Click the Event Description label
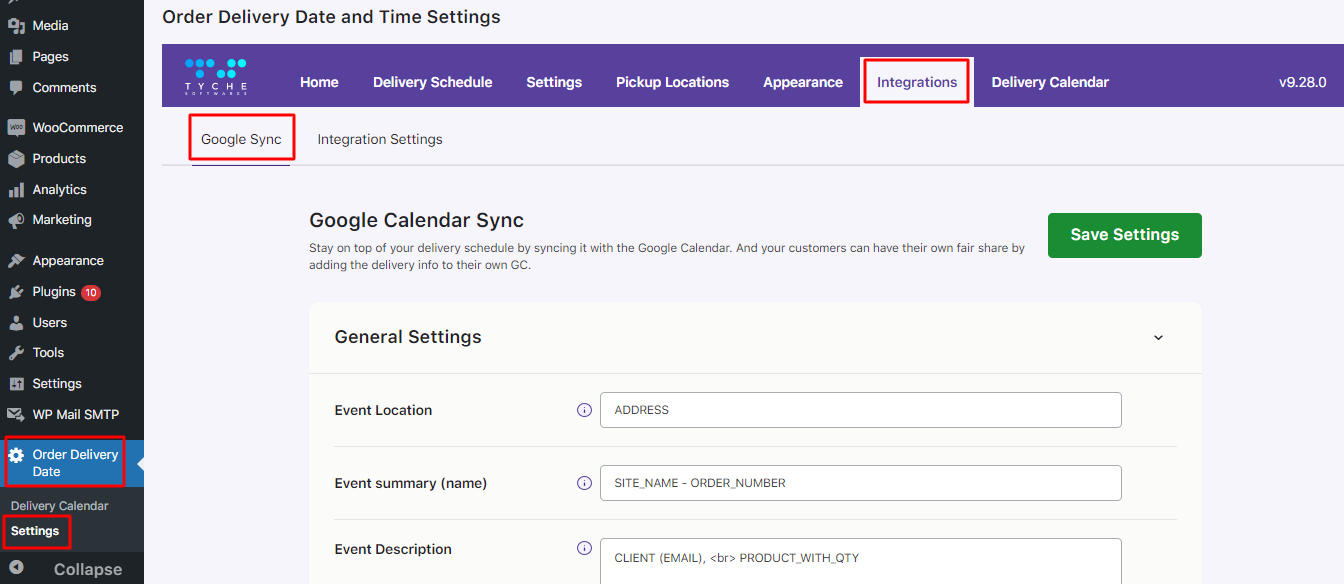1344x584 pixels. 393,549
